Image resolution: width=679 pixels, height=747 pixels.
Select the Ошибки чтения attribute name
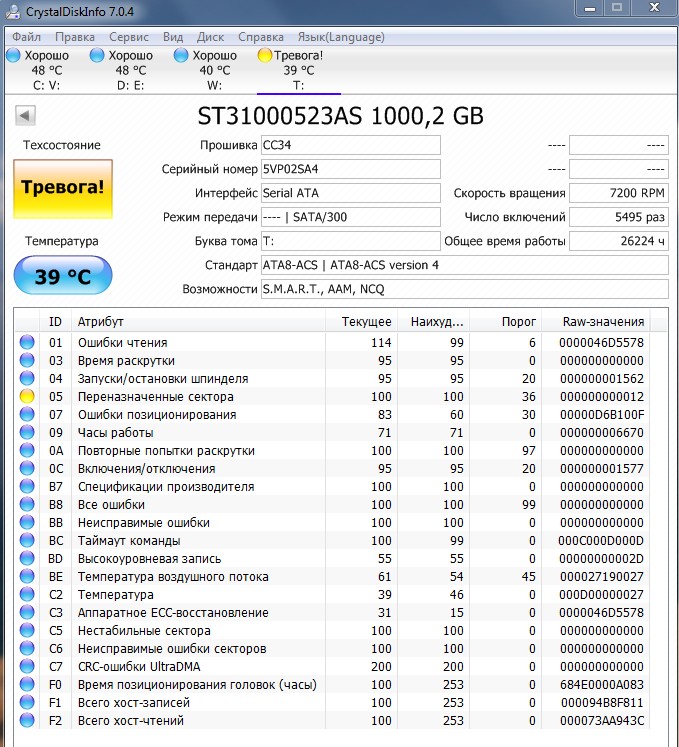[x=122, y=343]
